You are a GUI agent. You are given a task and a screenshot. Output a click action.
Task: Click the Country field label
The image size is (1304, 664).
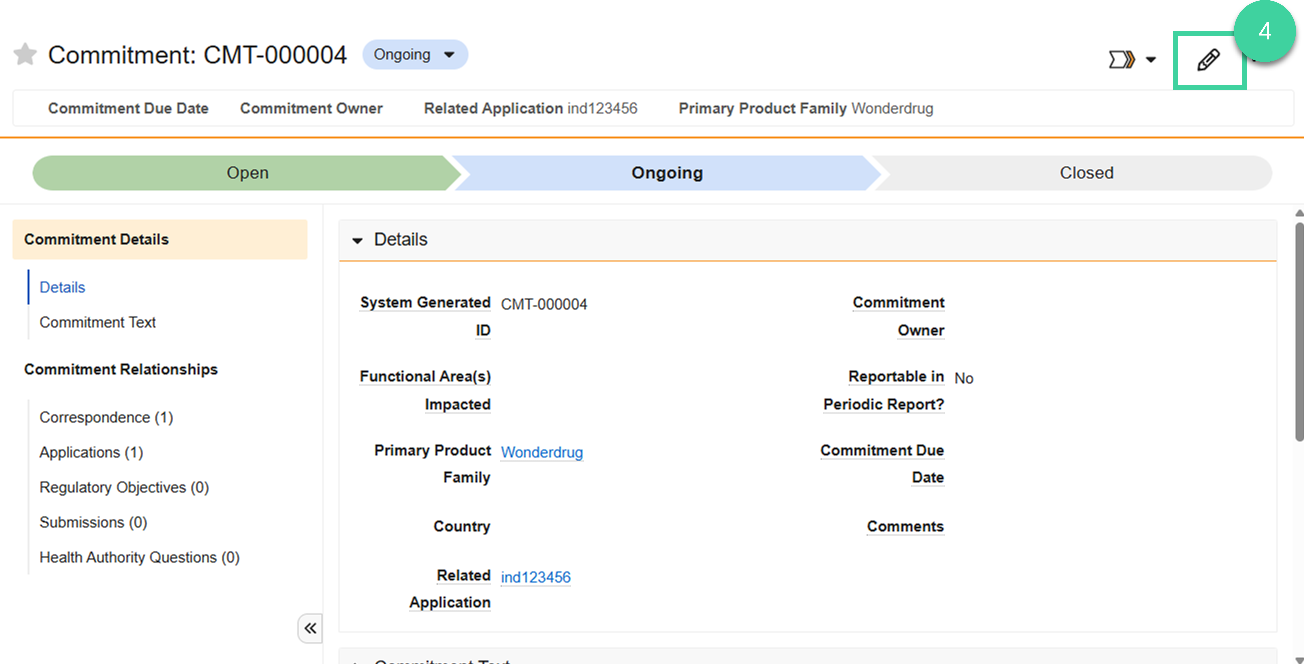462,526
